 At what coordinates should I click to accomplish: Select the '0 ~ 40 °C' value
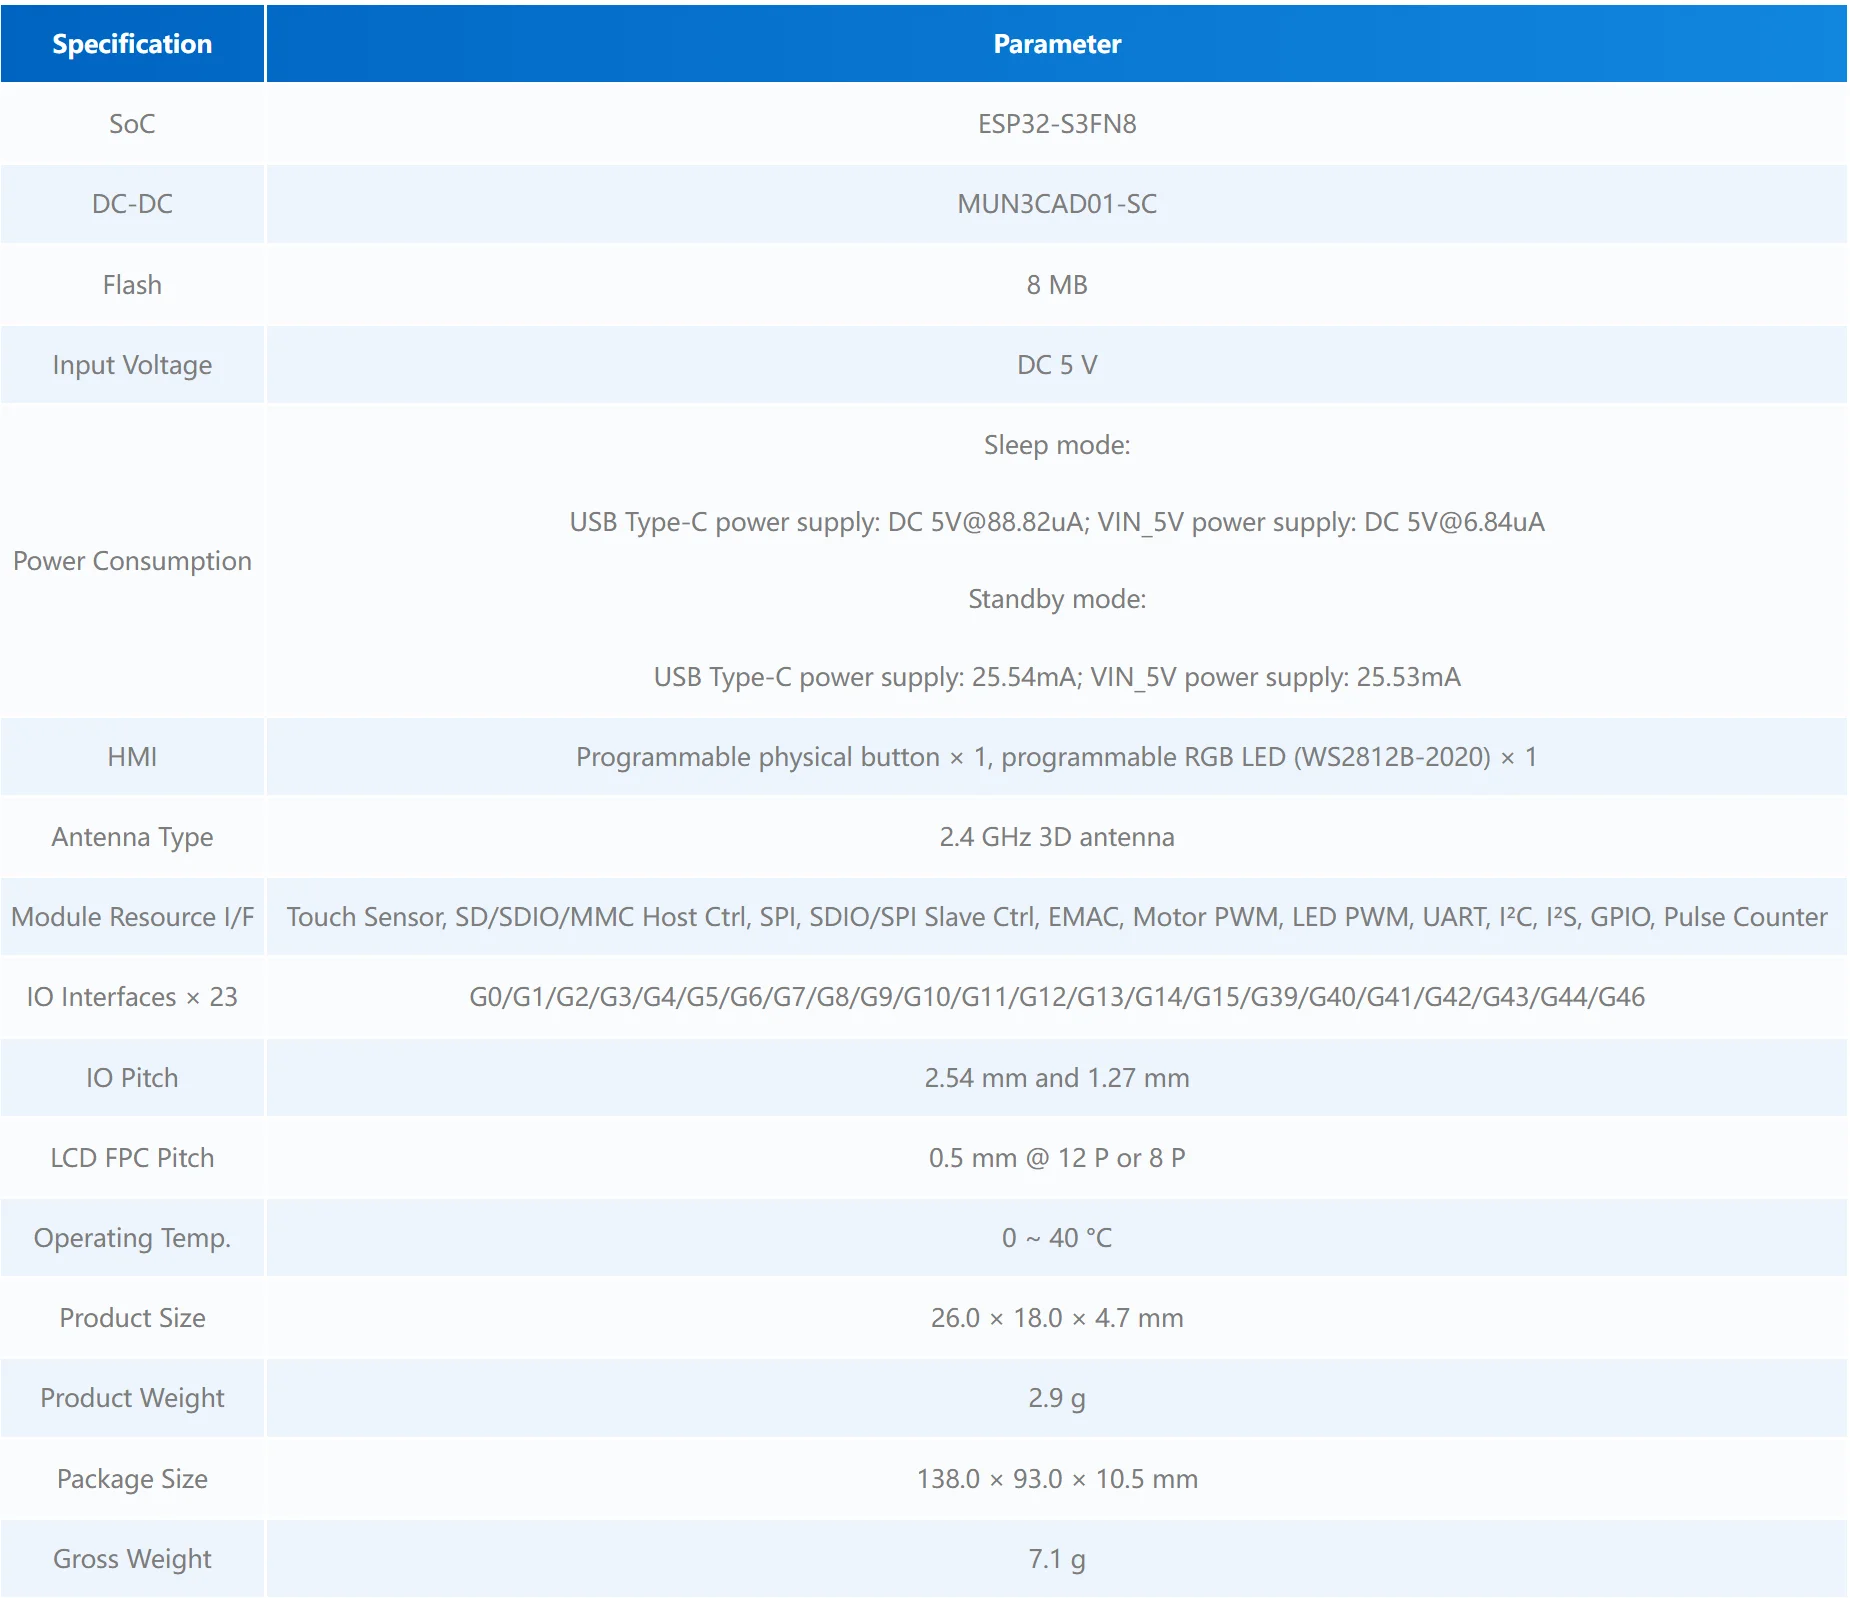coord(1057,1238)
